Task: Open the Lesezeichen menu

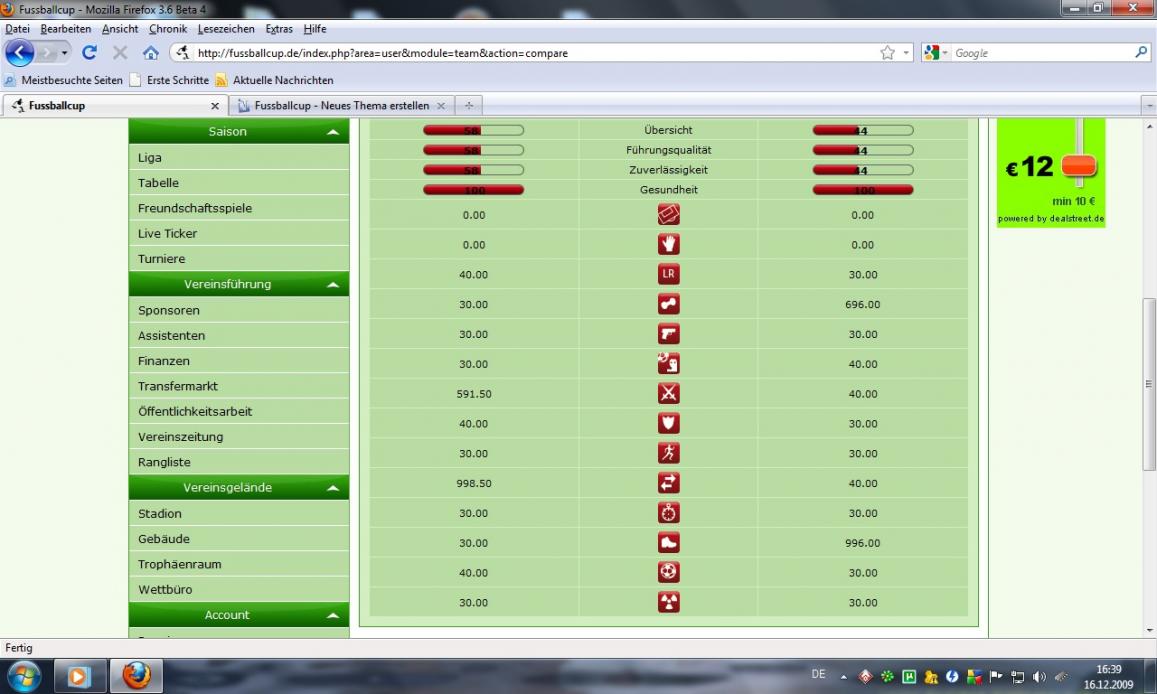Action: (x=226, y=29)
